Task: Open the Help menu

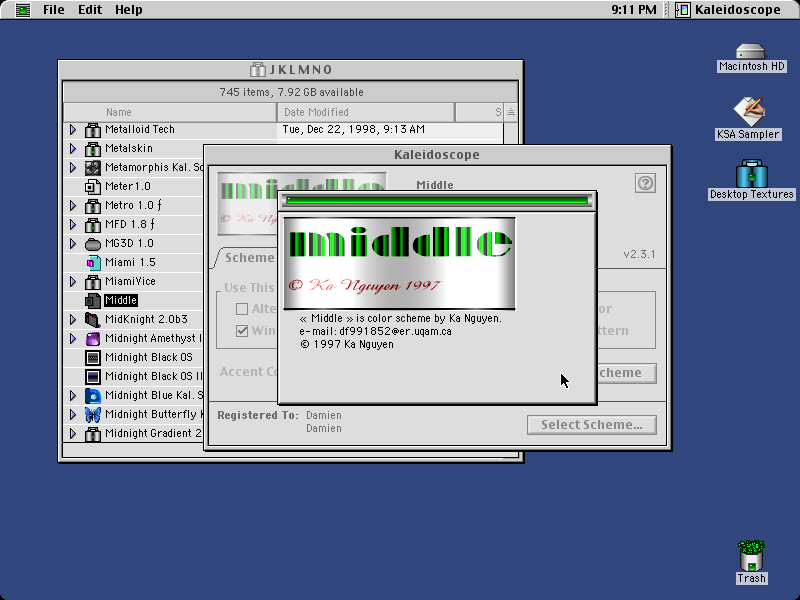Action: point(129,10)
